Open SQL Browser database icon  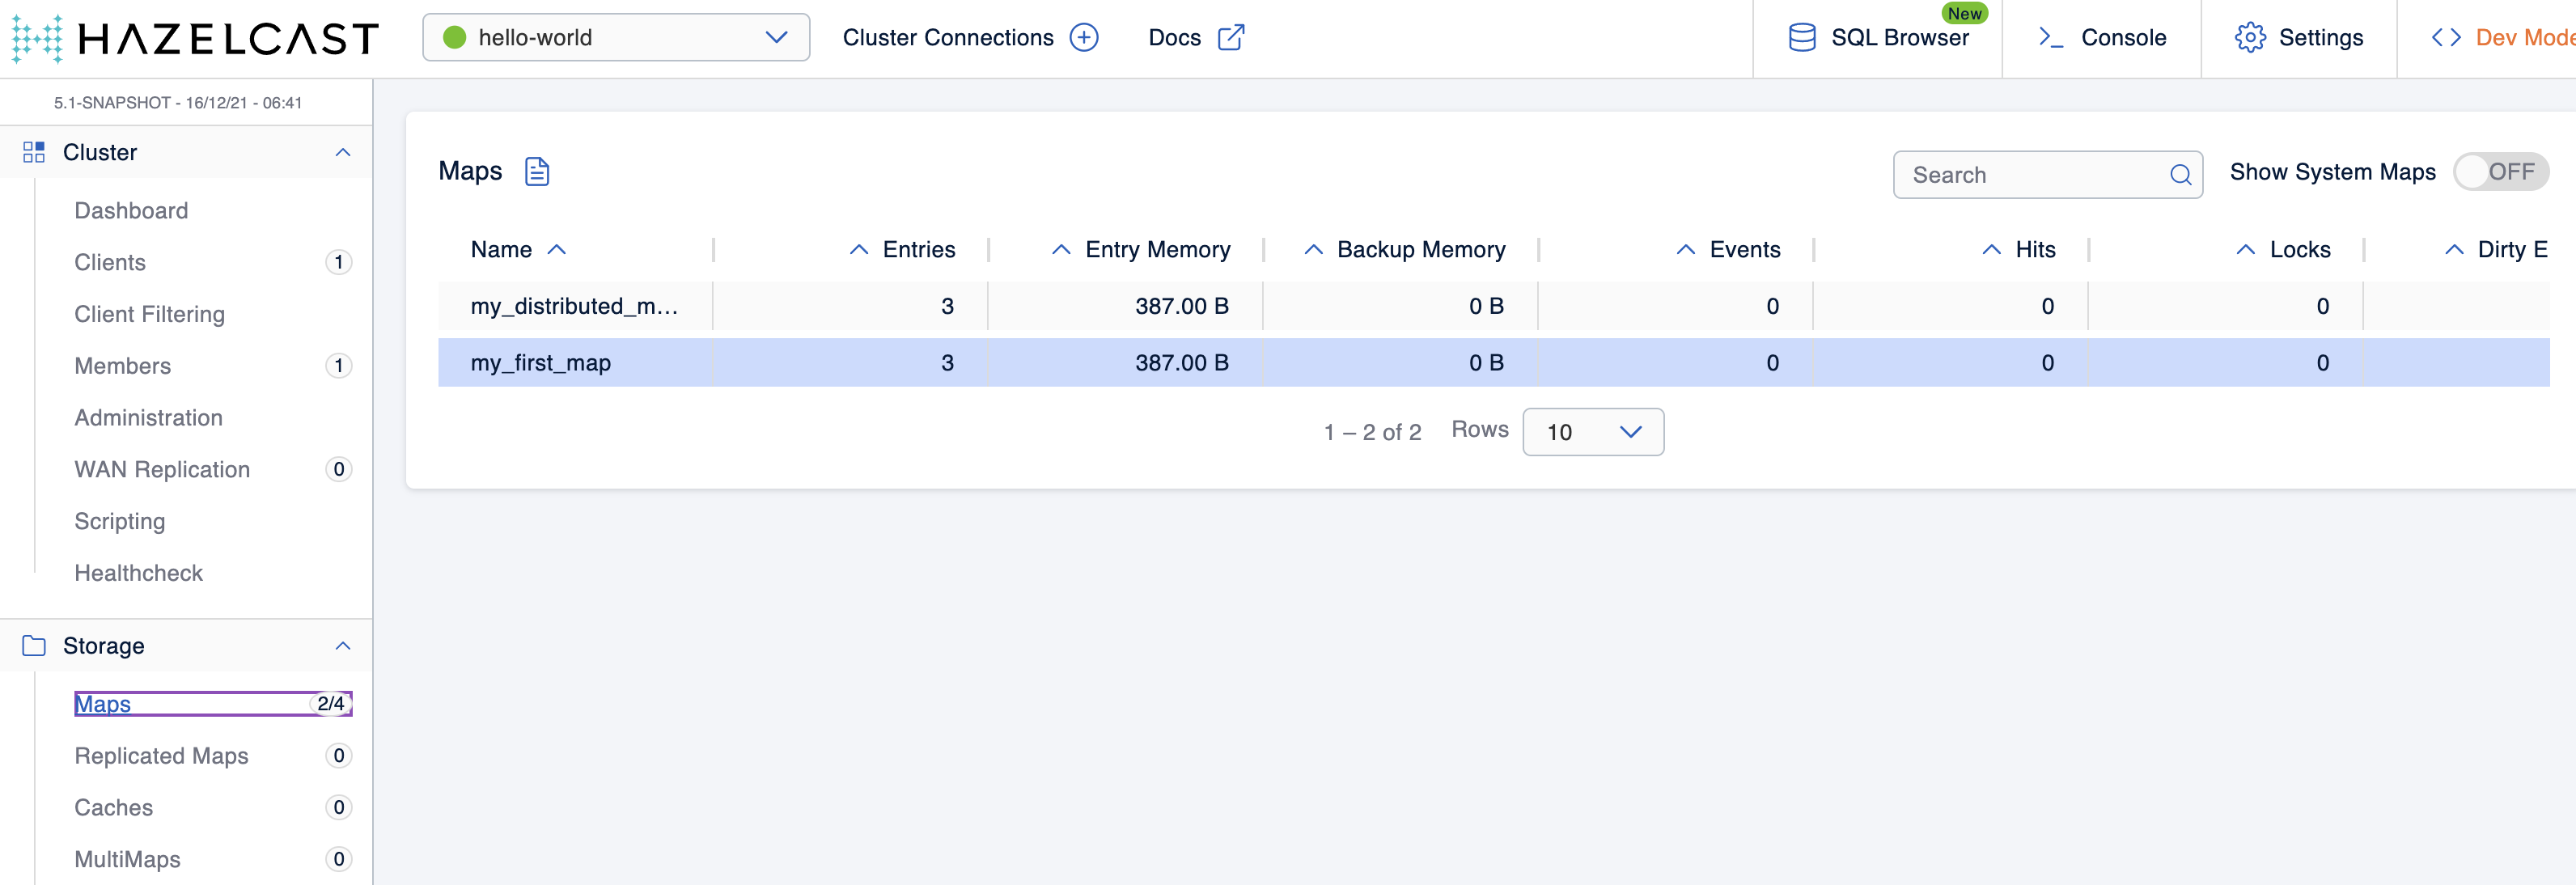pos(1801,38)
